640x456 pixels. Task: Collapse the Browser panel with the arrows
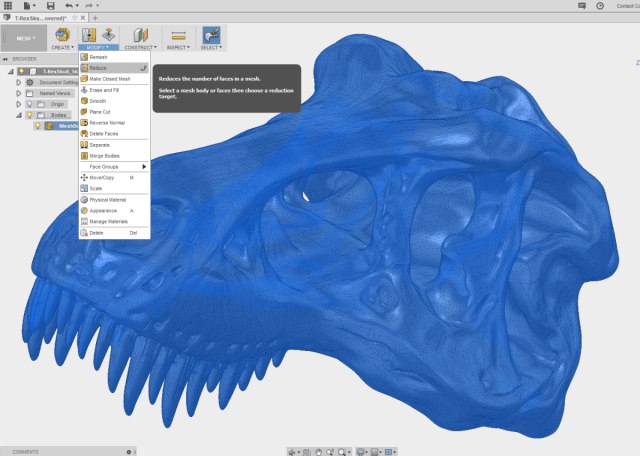[5, 59]
